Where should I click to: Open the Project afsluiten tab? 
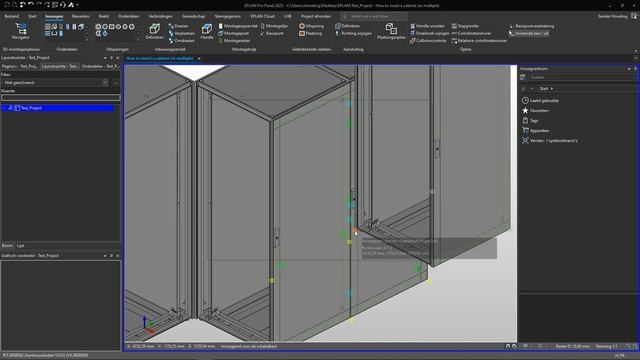[x=316, y=16]
